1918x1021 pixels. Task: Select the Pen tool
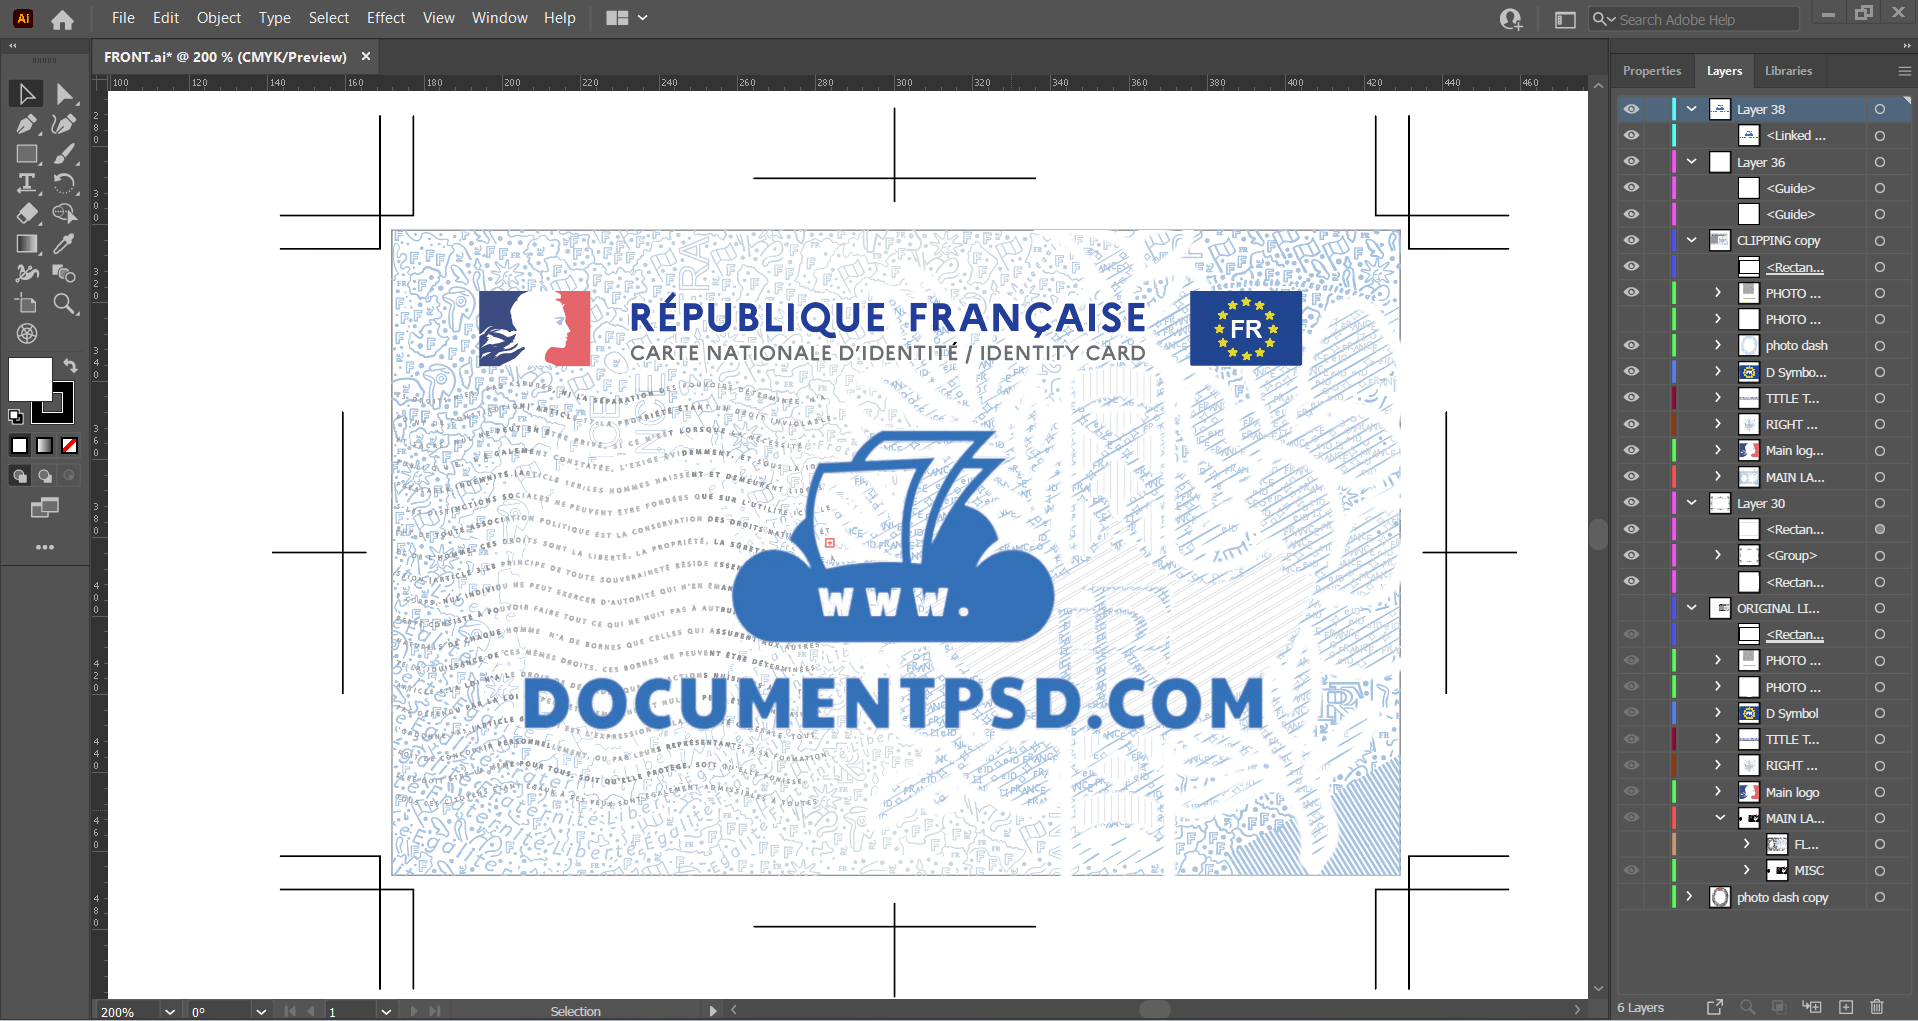point(27,124)
